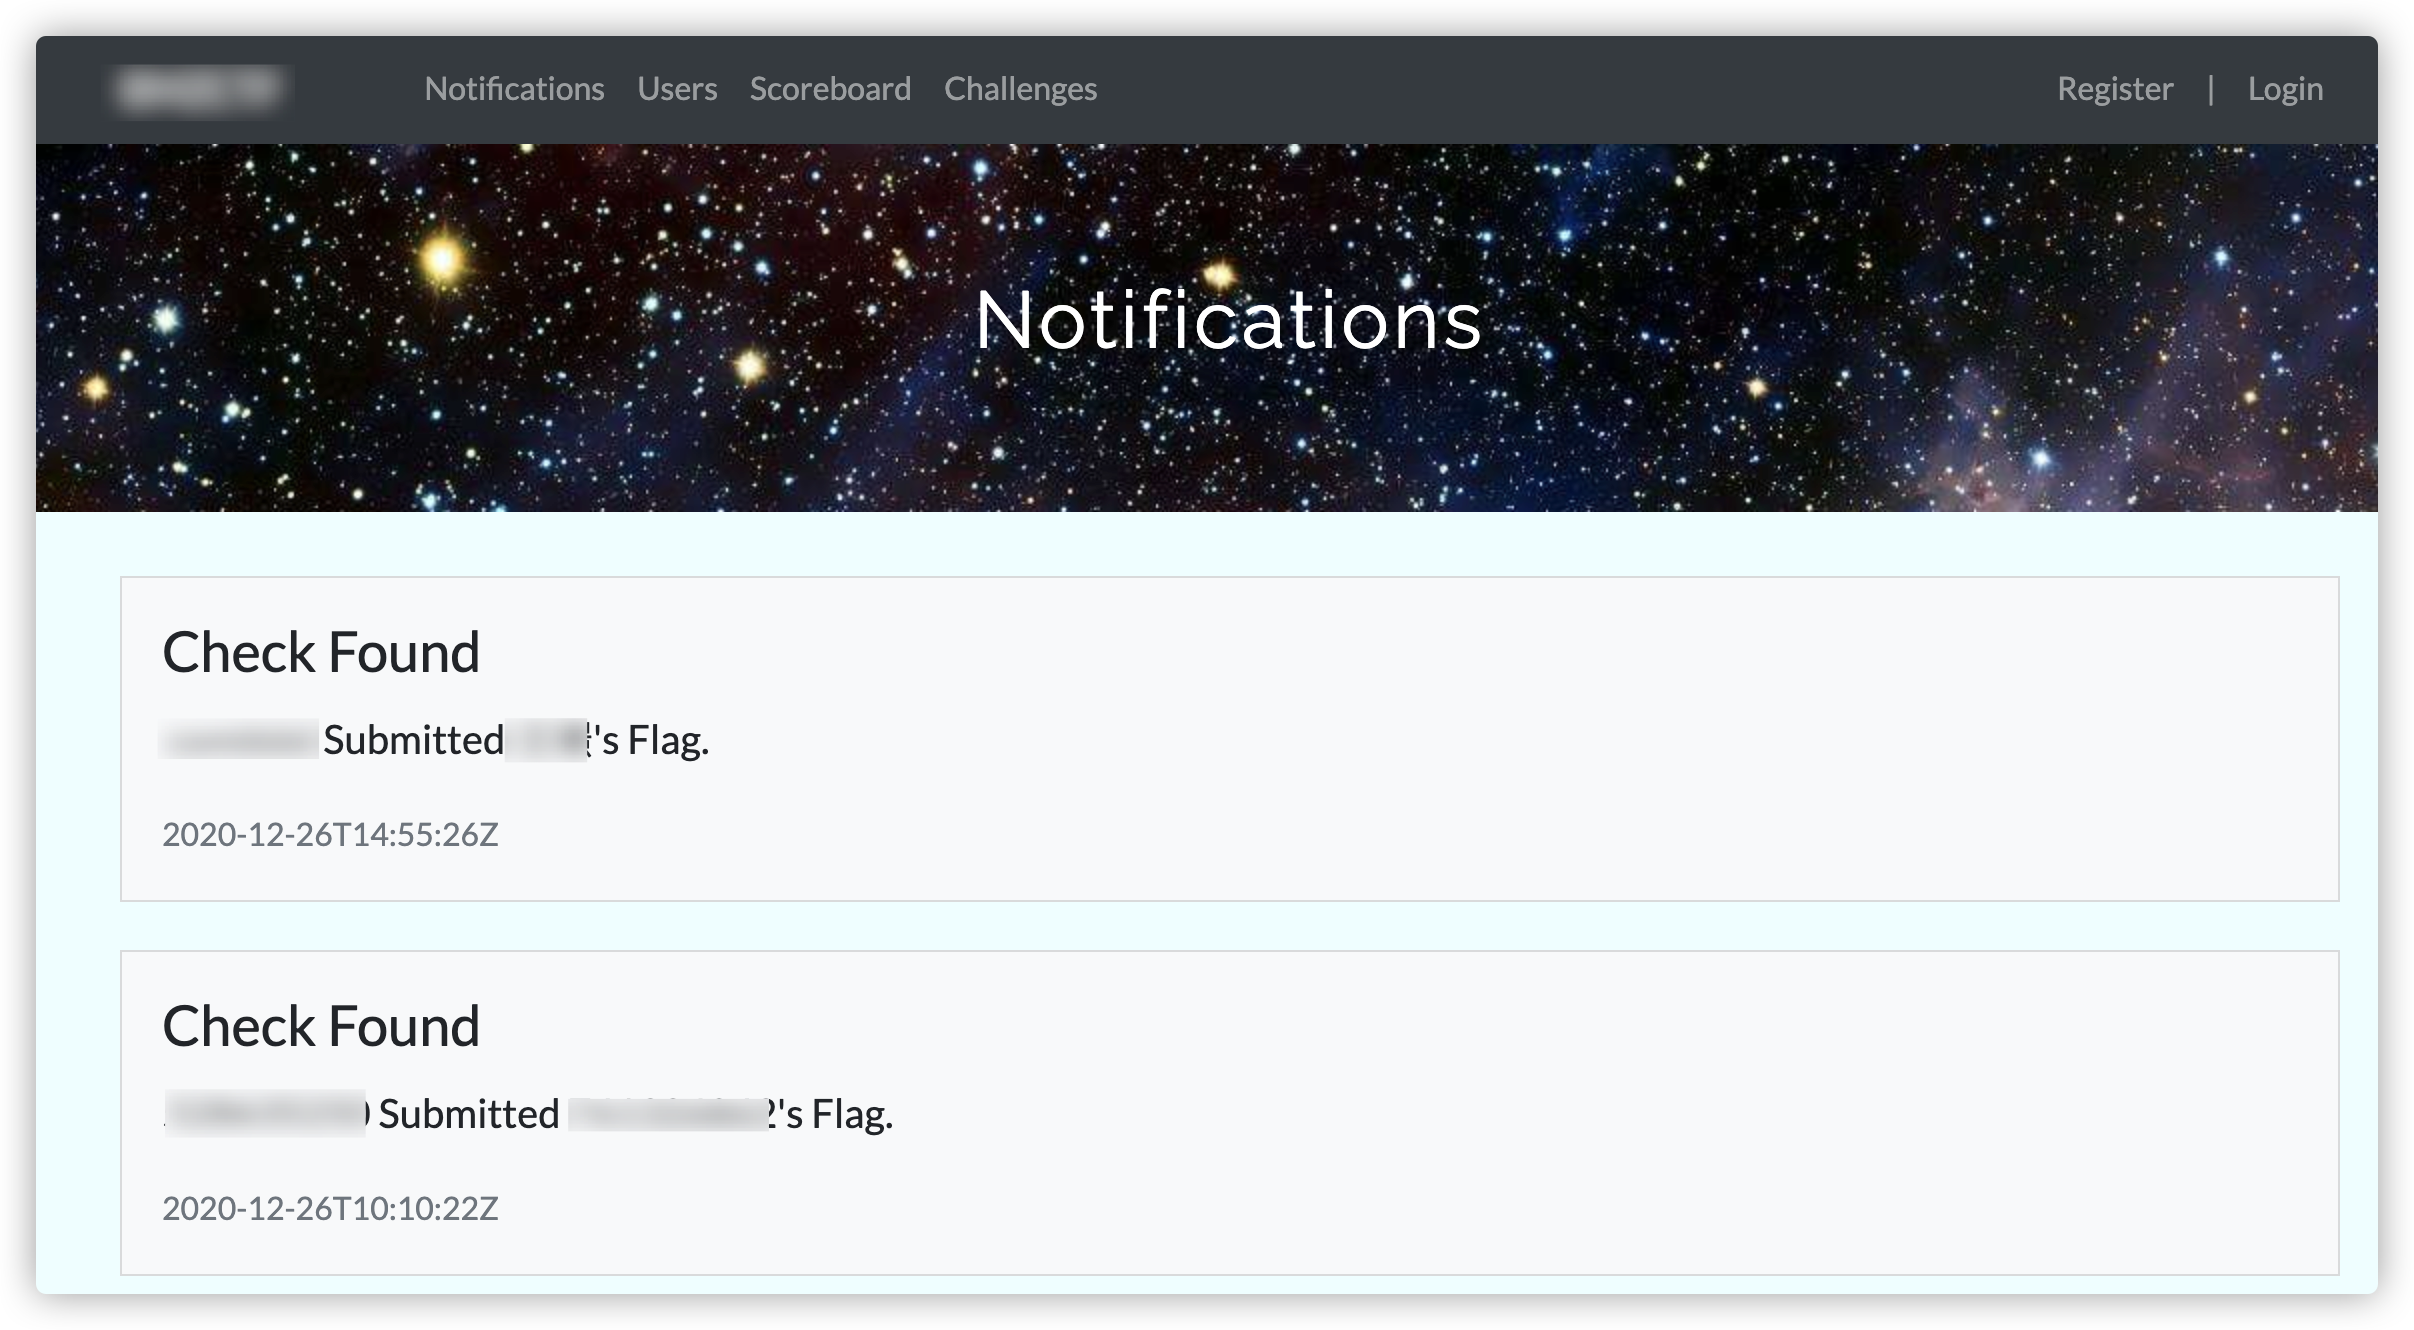
Task: Click the Register link
Action: (2115, 89)
